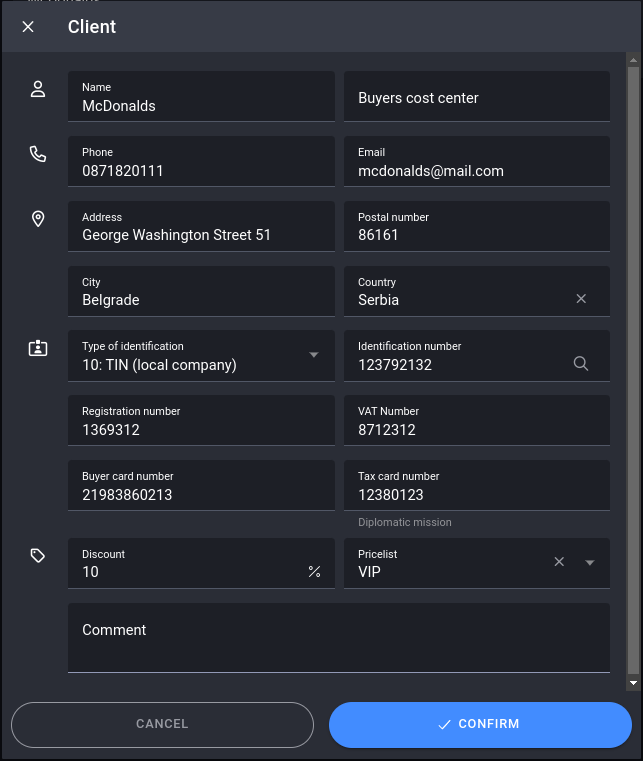Viewport: 643px width, 761px height.
Task: Clear the Pricelist selection with its X
Action: tap(559, 562)
